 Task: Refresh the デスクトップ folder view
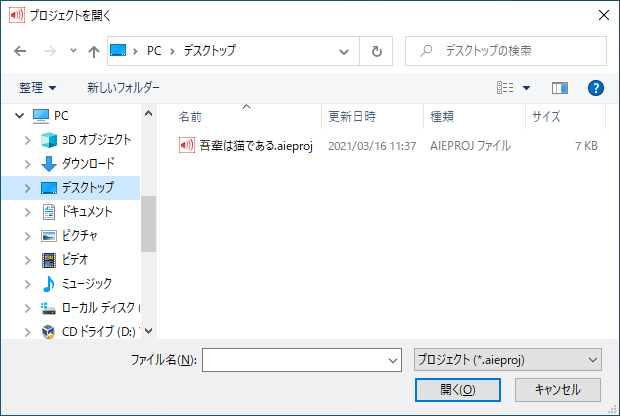376,51
